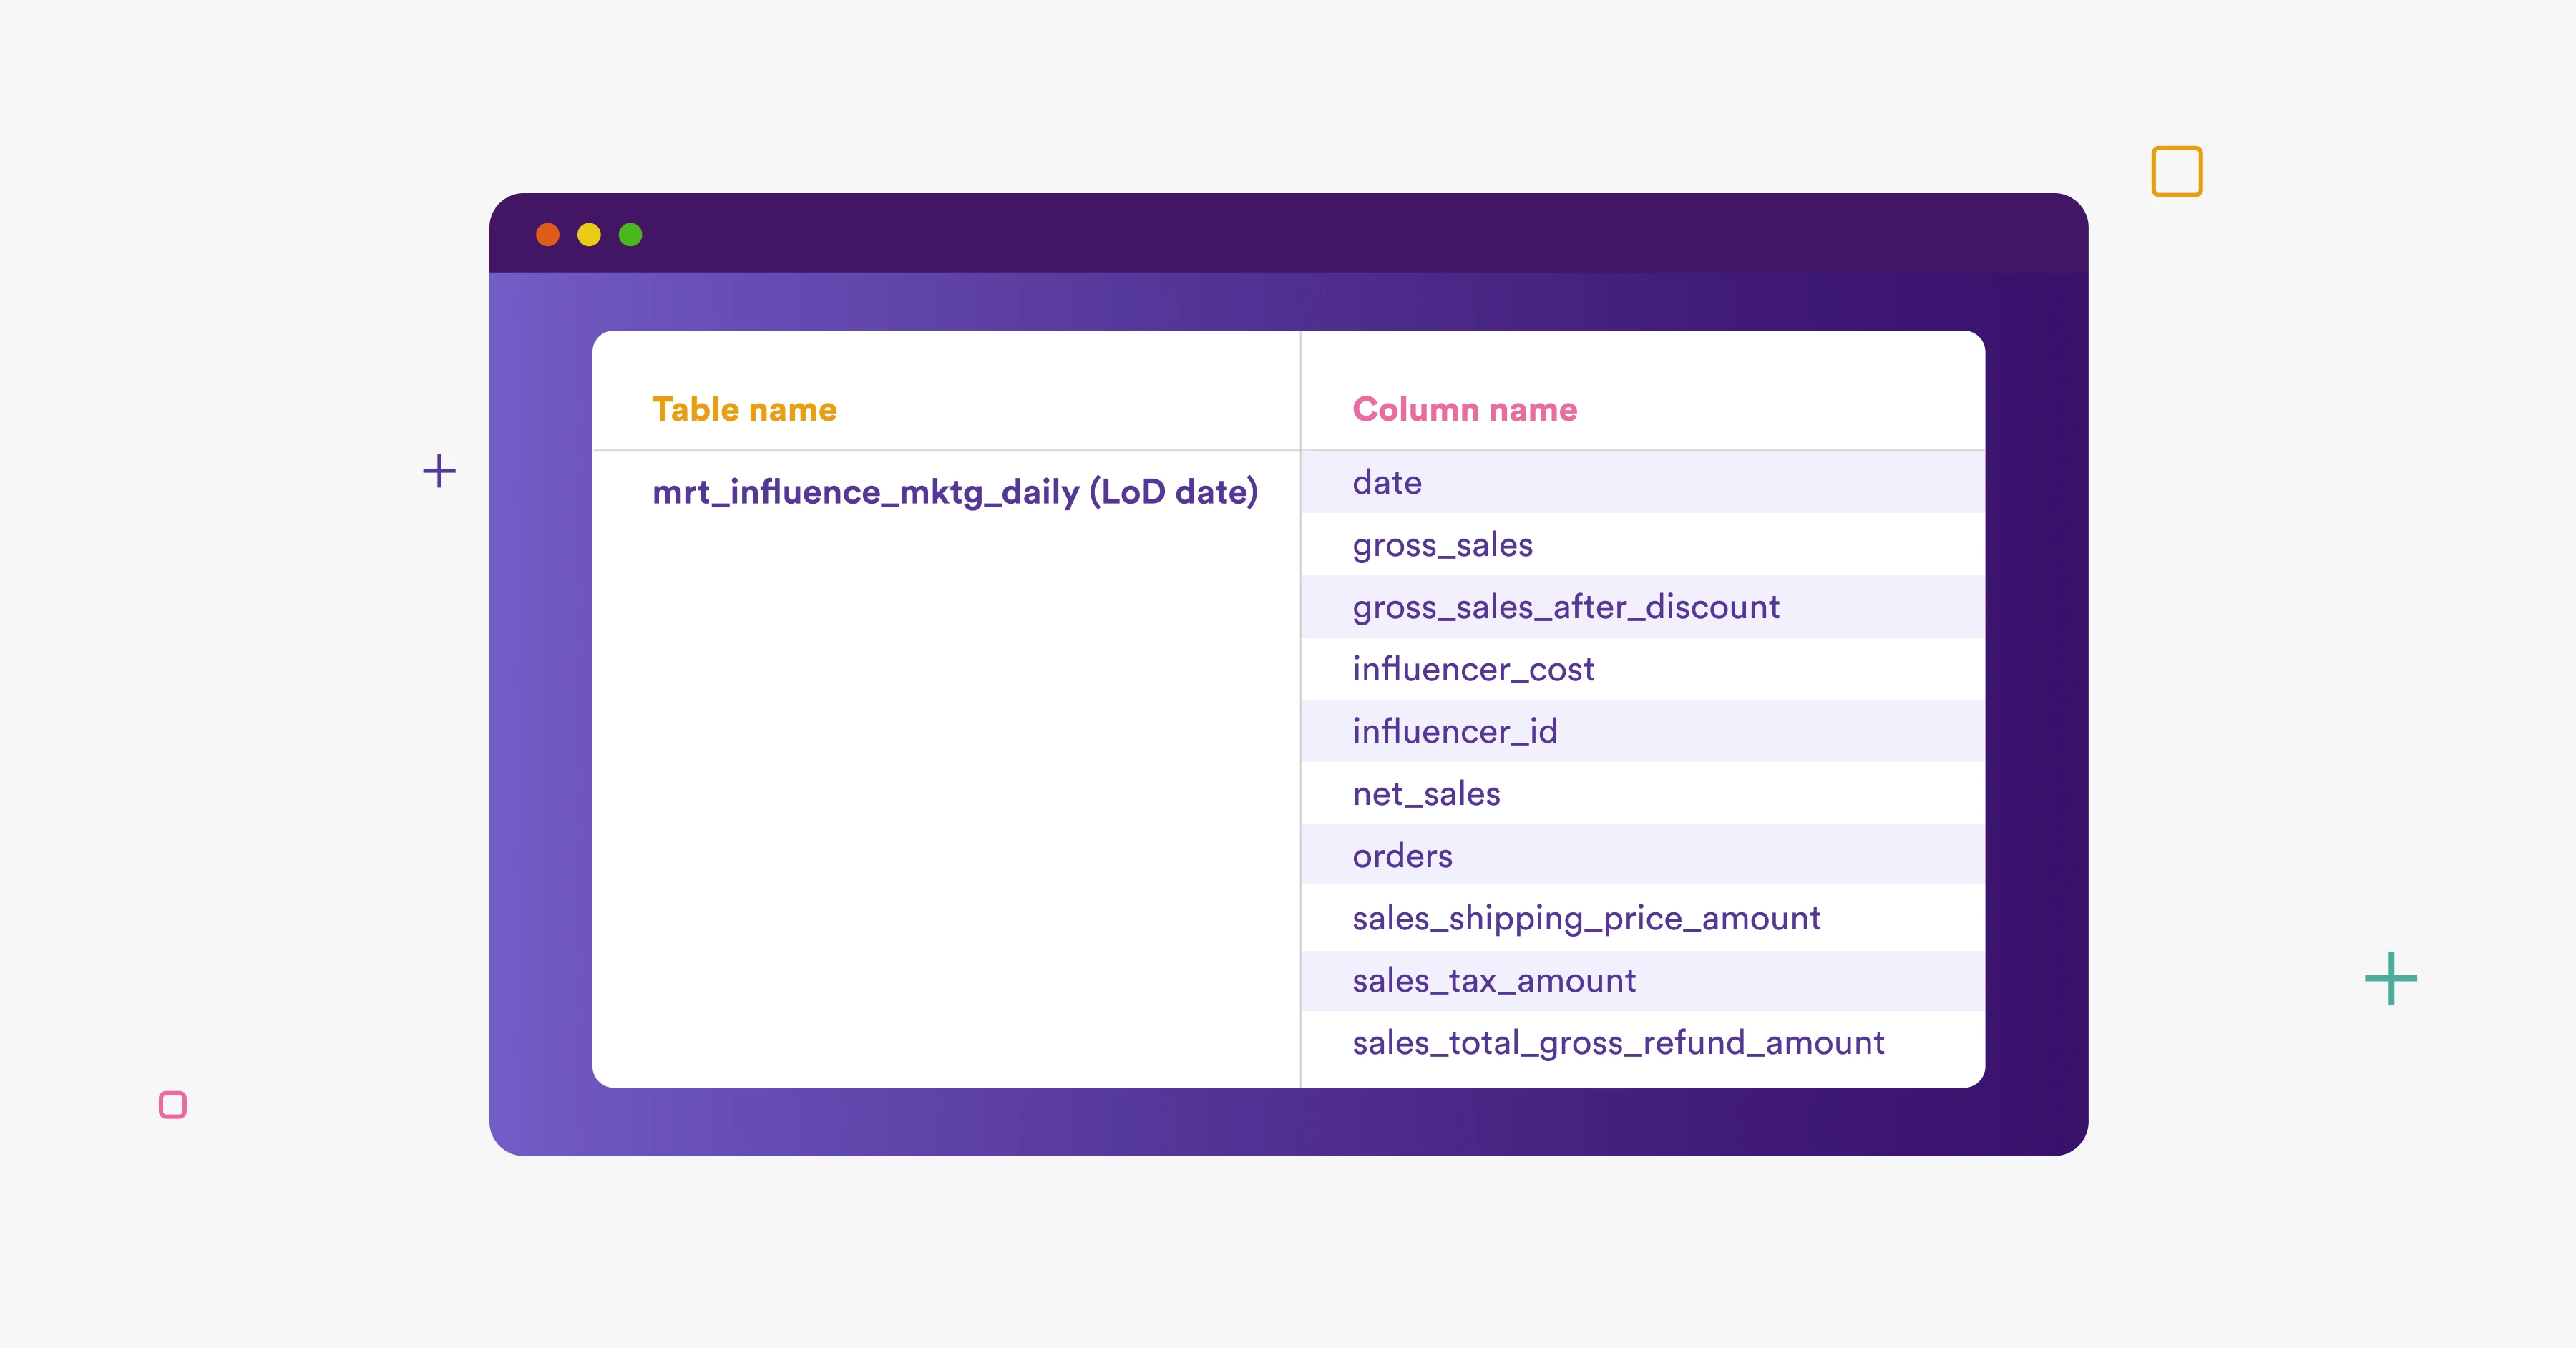Click the green maximize window dot

click(x=630, y=234)
